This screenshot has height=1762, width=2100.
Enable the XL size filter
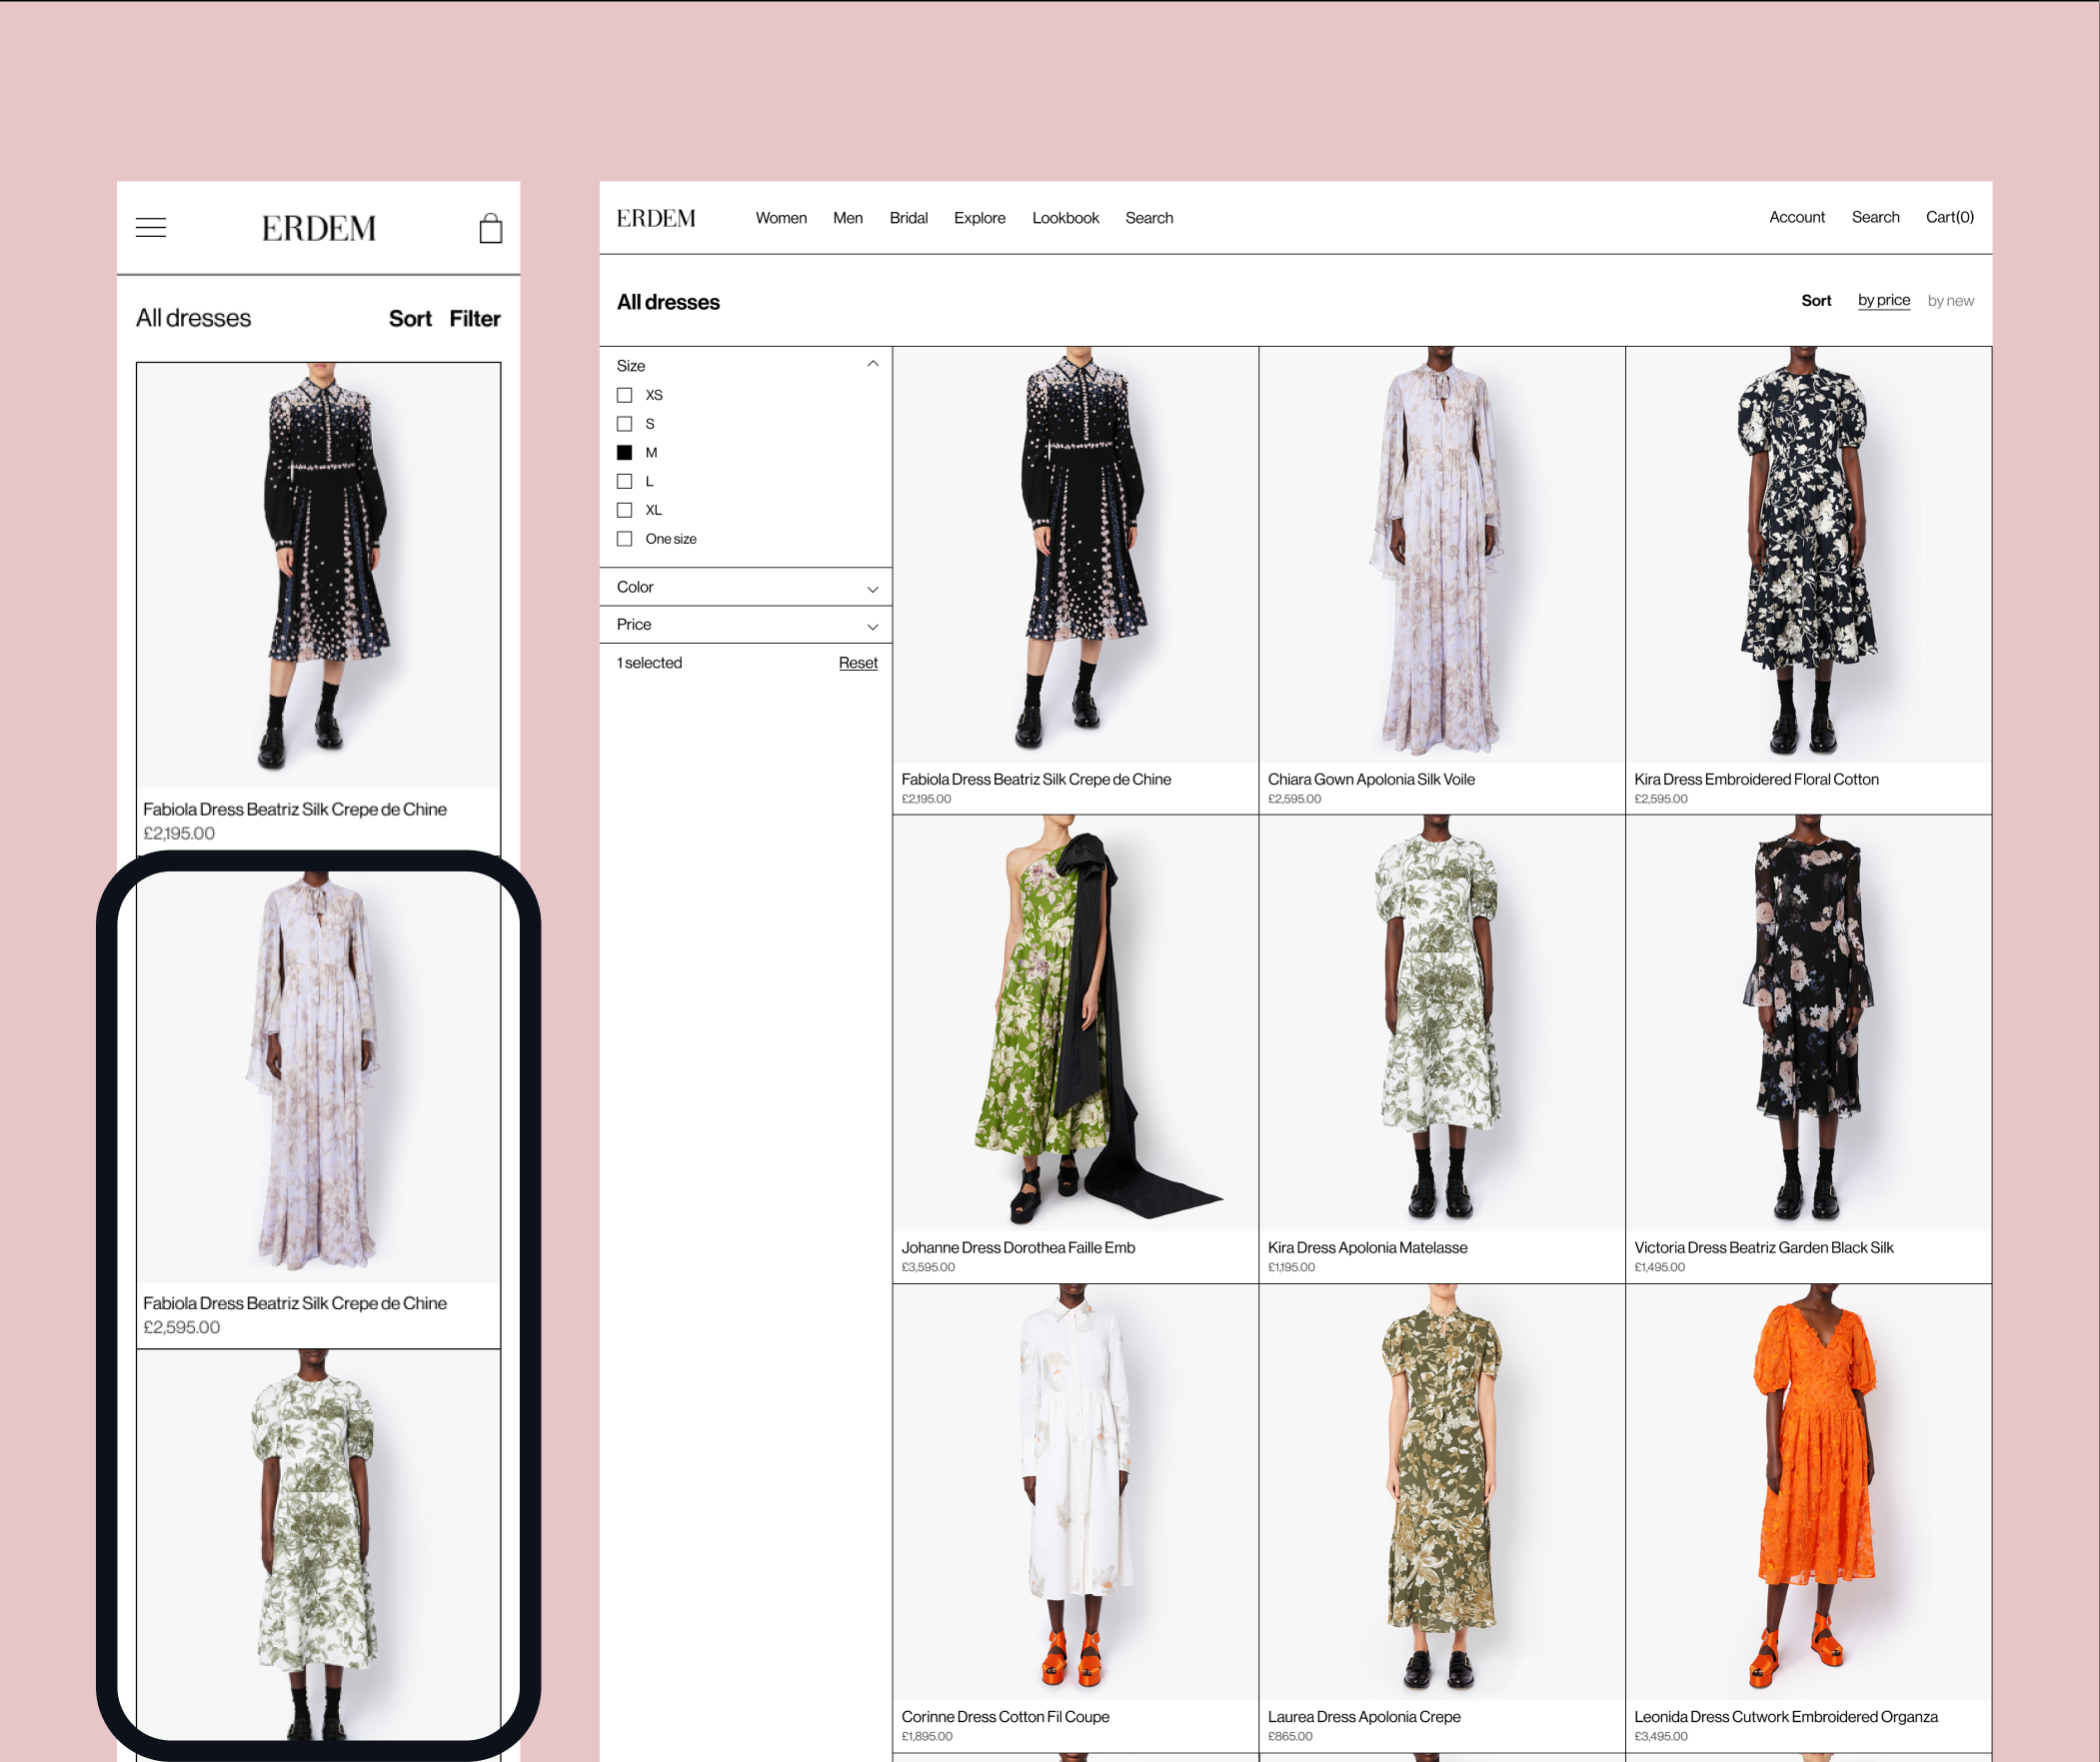tap(625, 510)
